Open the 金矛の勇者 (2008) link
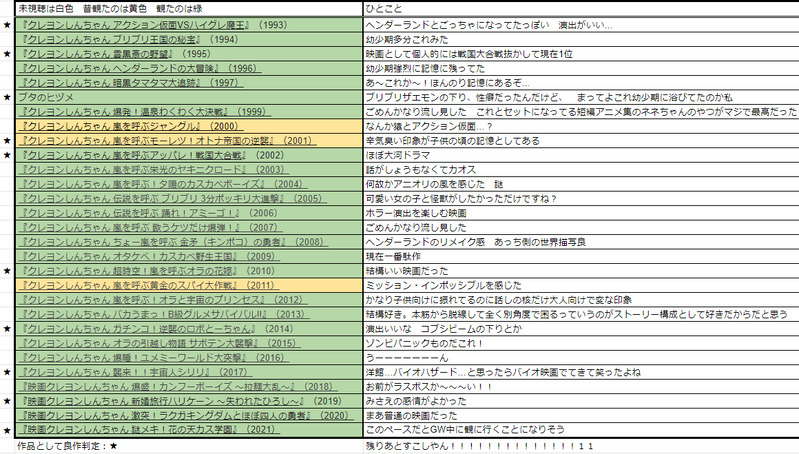This screenshot has width=799, height=454. point(173,242)
